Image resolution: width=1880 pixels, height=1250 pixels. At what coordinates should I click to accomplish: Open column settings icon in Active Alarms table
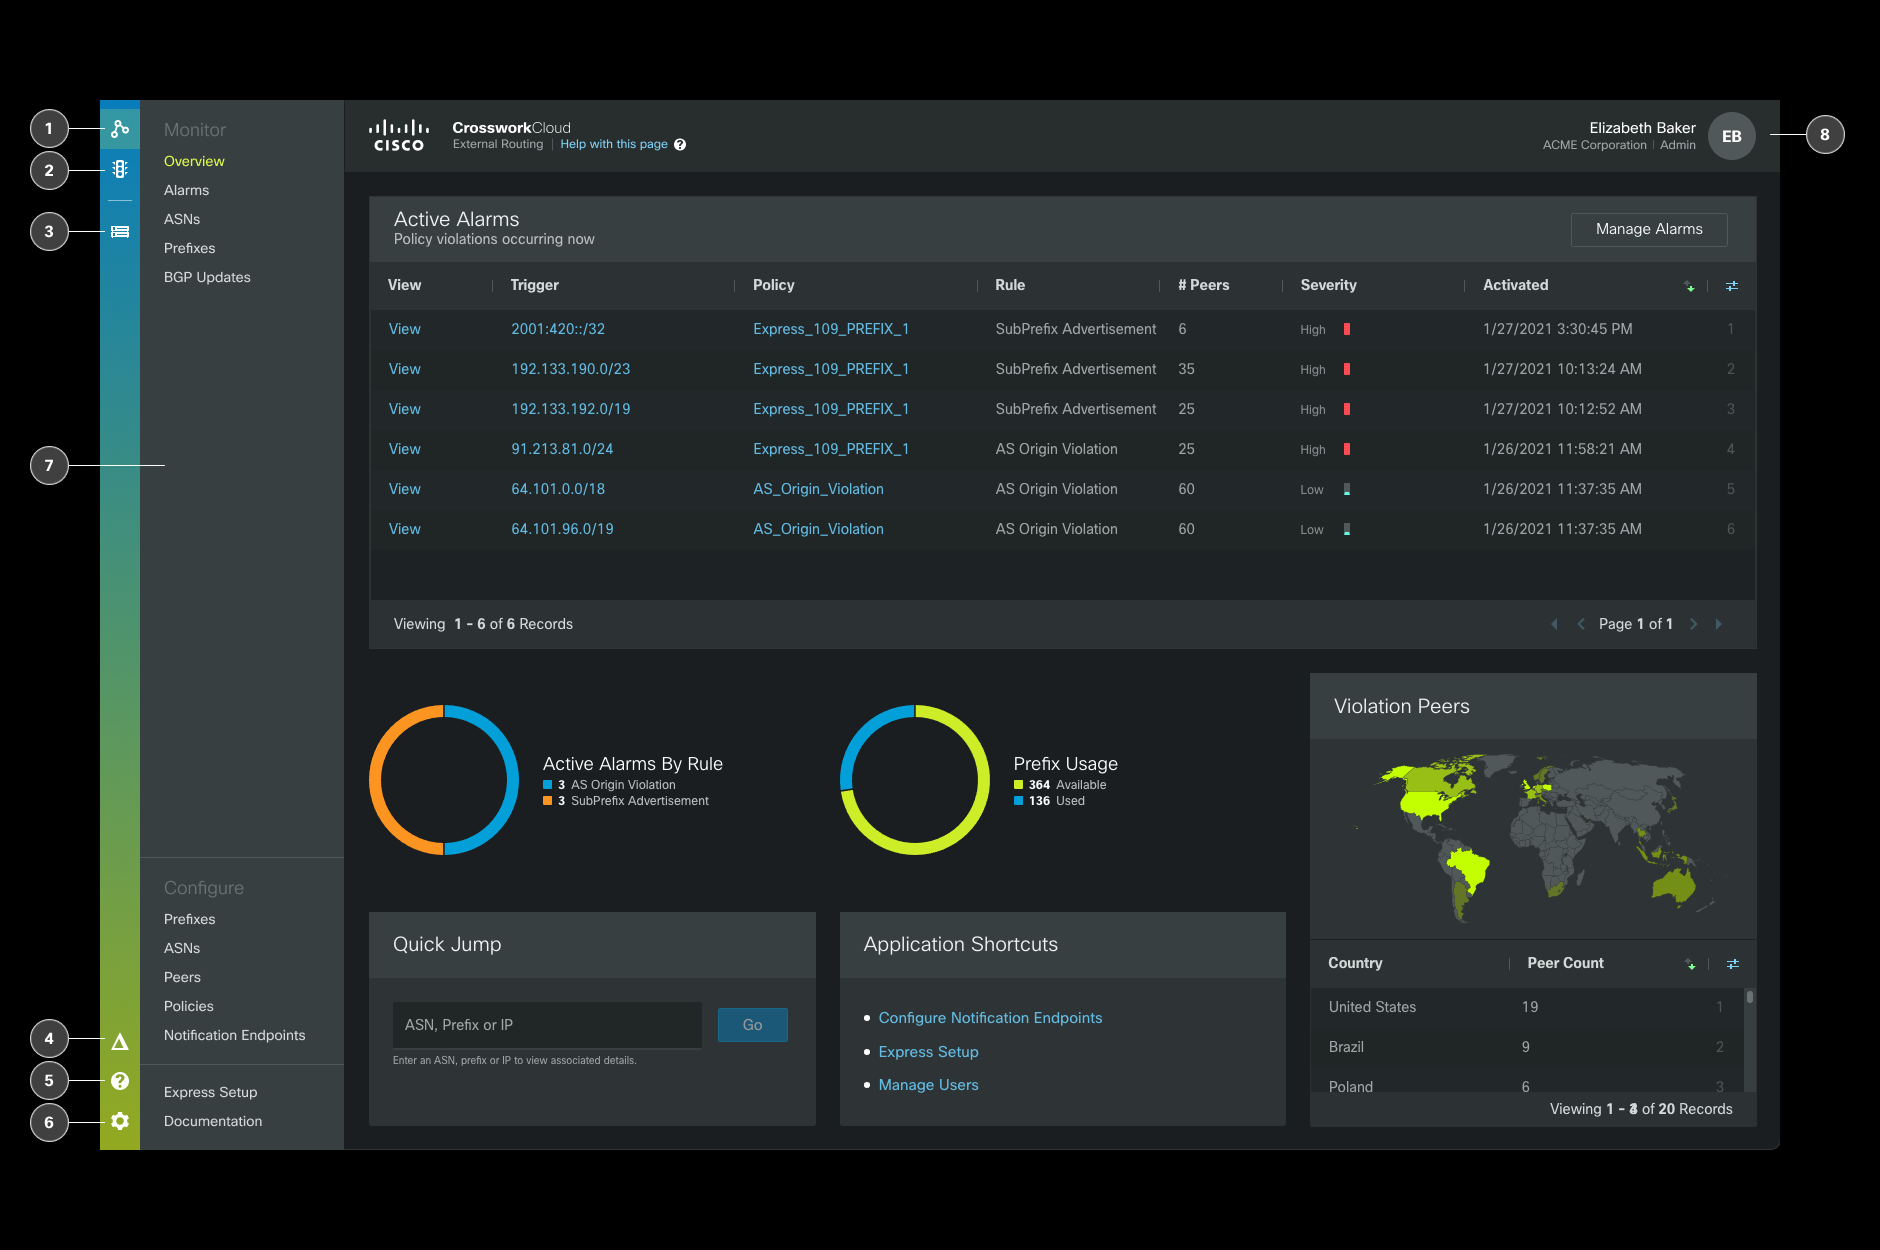coord(1732,286)
